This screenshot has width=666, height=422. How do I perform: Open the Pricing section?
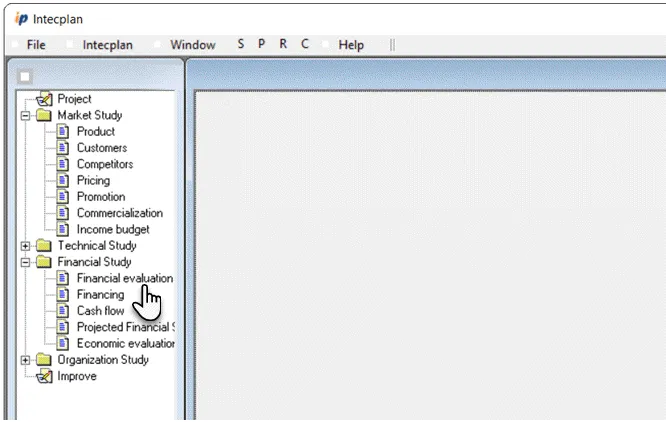(93, 180)
